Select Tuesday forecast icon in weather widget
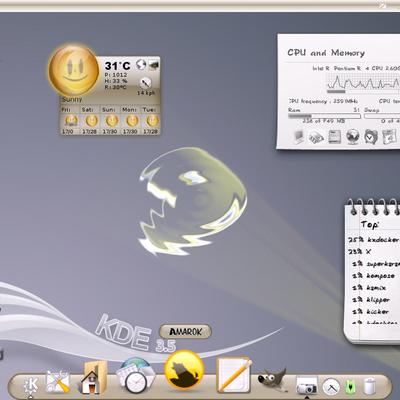 pyautogui.click(x=152, y=121)
